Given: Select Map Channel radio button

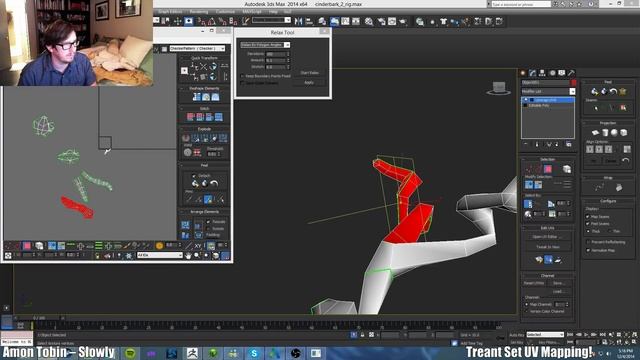Looking at the screenshot, I should [x=527, y=304].
